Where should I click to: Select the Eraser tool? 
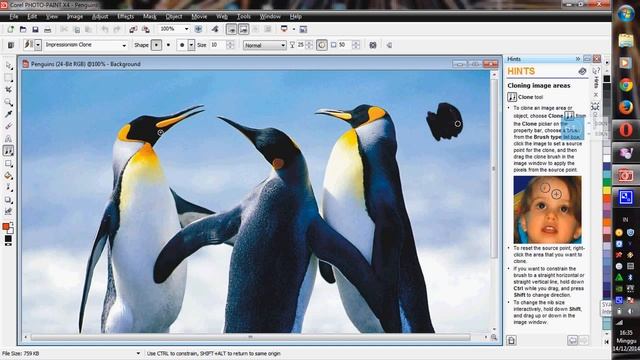(x=9, y=127)
